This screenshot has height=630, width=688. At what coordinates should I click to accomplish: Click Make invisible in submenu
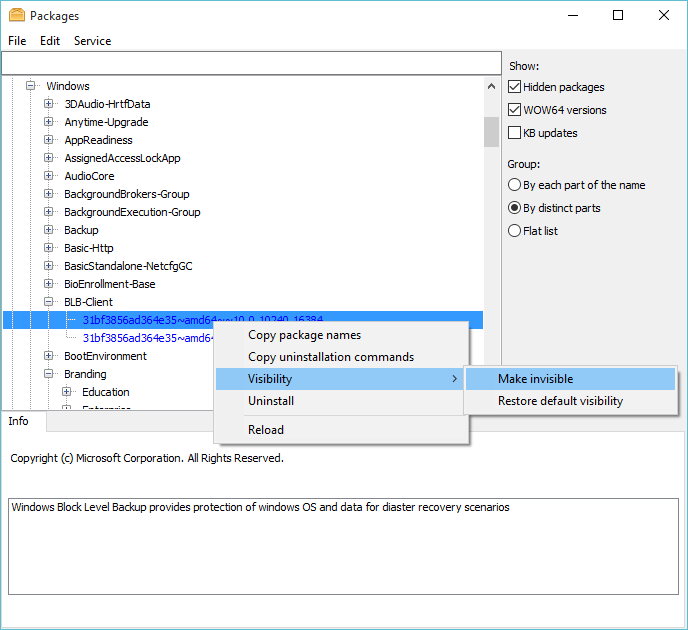570,379
